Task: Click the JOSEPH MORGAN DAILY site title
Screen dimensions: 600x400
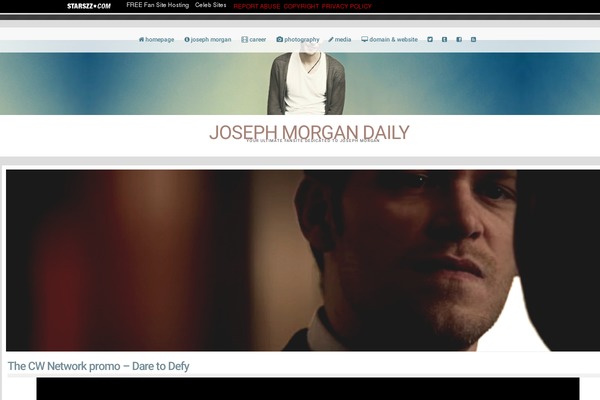Action: click(309, 132)
